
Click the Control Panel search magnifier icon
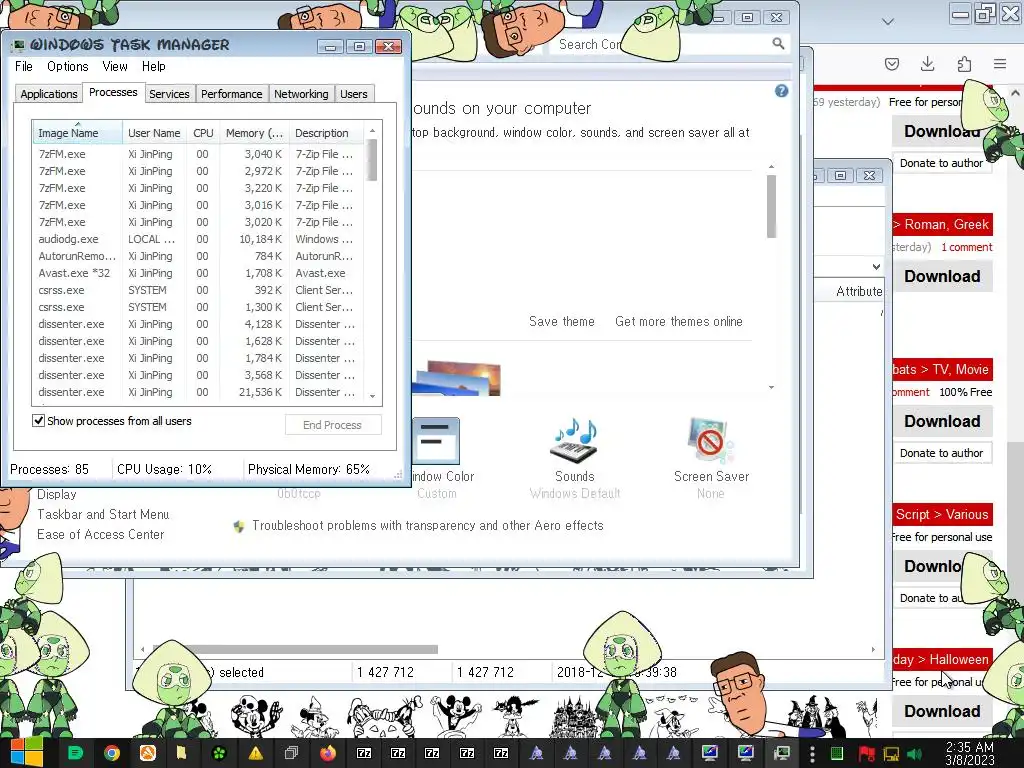(x=778, y=44)
